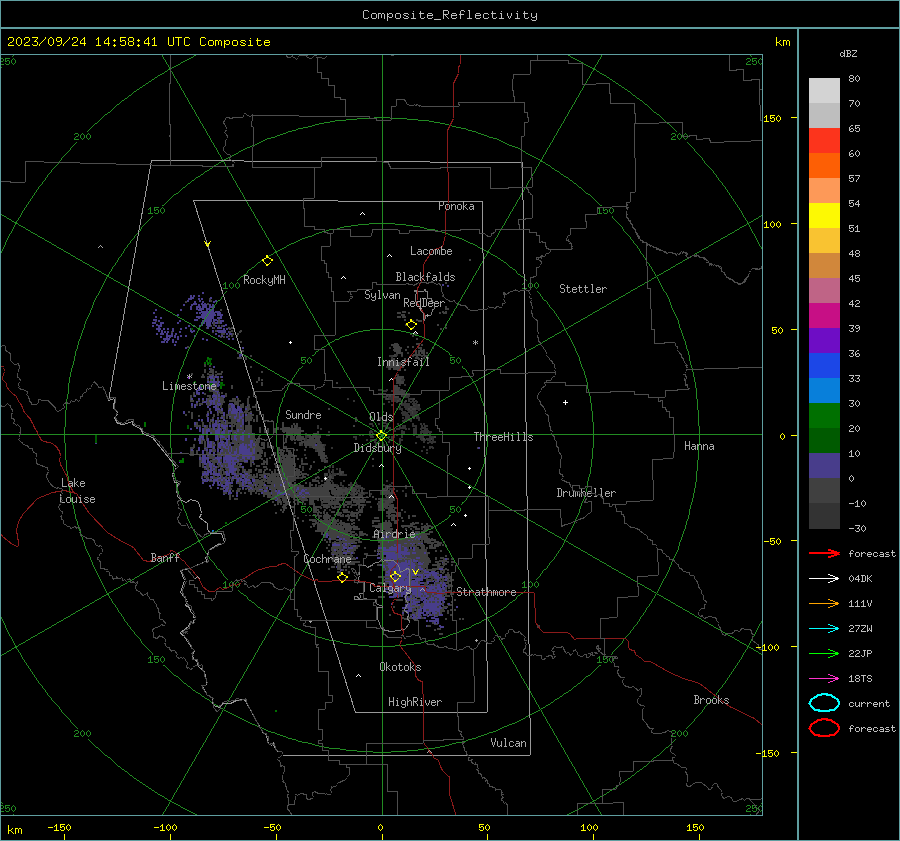Click the Lacombe city label

click(x=431, y=251)
